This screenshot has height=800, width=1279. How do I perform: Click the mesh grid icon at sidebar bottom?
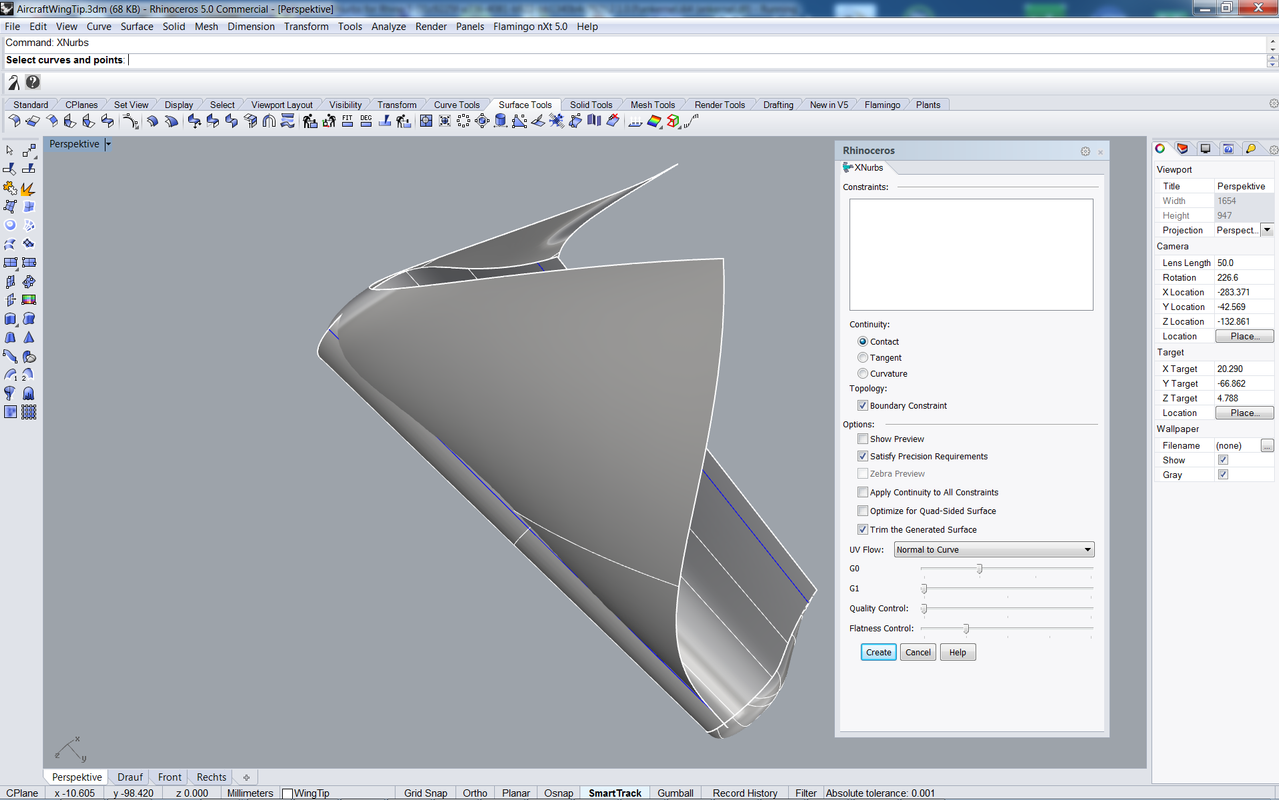point(28,411)
